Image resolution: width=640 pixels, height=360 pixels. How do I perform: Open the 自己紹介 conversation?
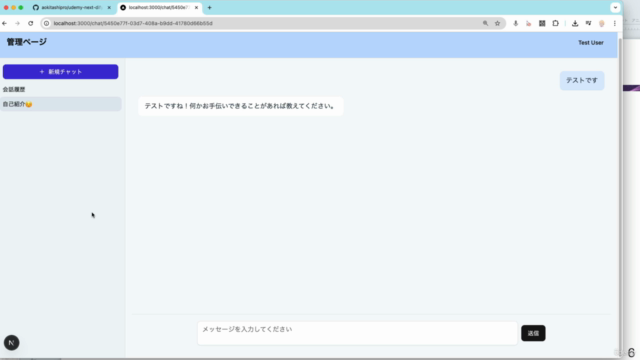[x=61, y=104]
